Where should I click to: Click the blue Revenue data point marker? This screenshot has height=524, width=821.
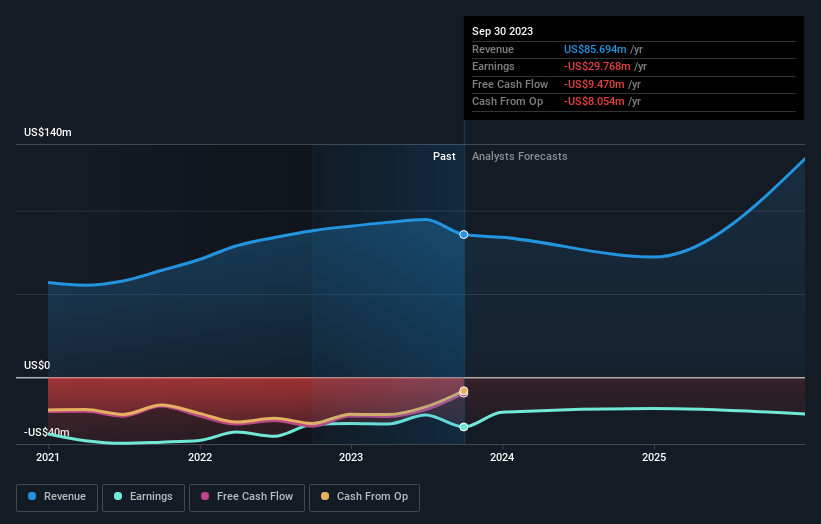tap(463, 235)
